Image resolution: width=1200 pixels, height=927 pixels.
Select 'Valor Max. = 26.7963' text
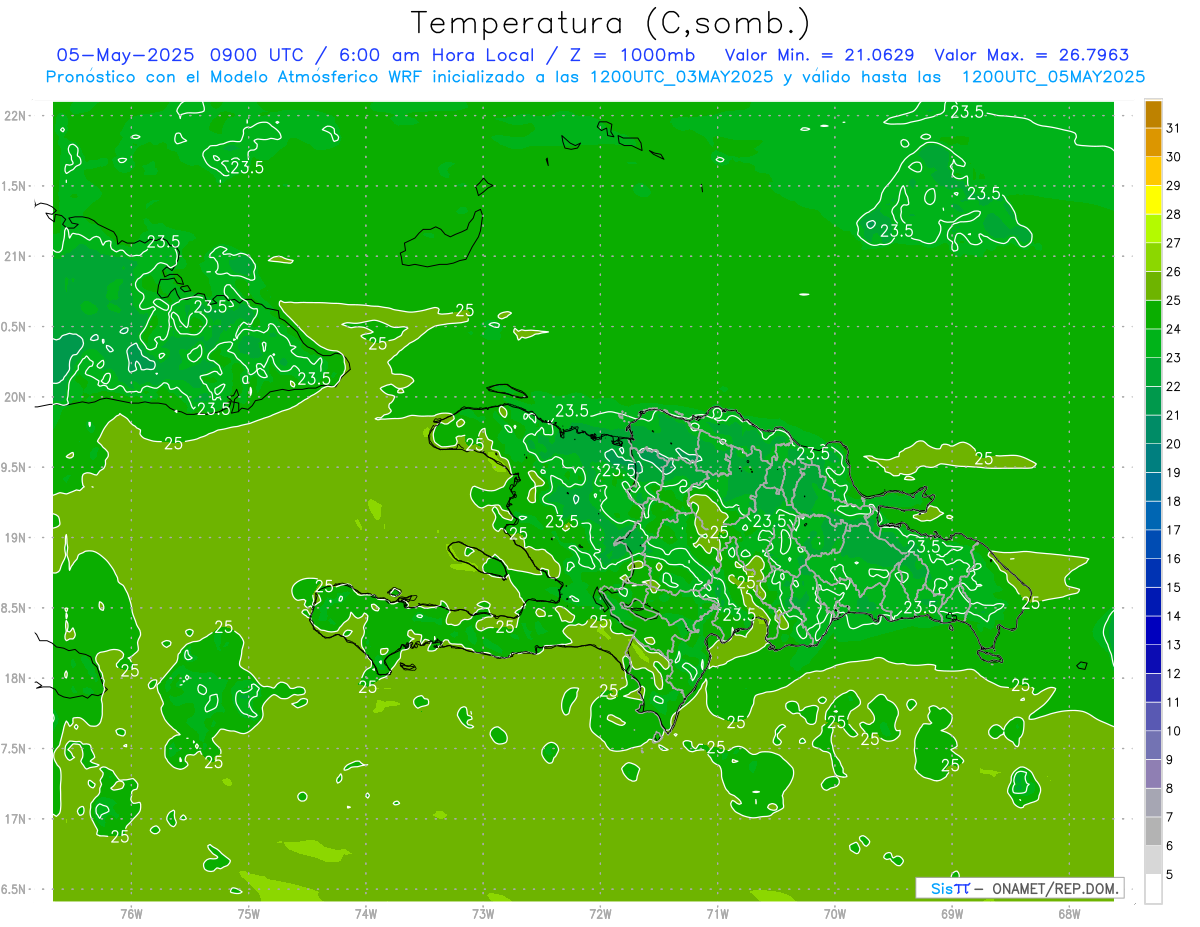[1031, 55]
